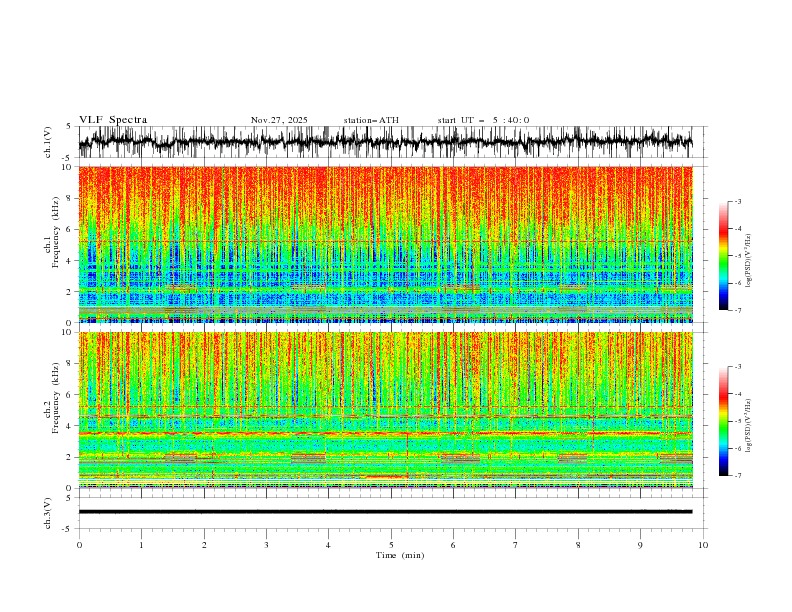
Task: Click the 5-minute tick label on time axis
Action: pyautogui.click(x=391, y=545)
